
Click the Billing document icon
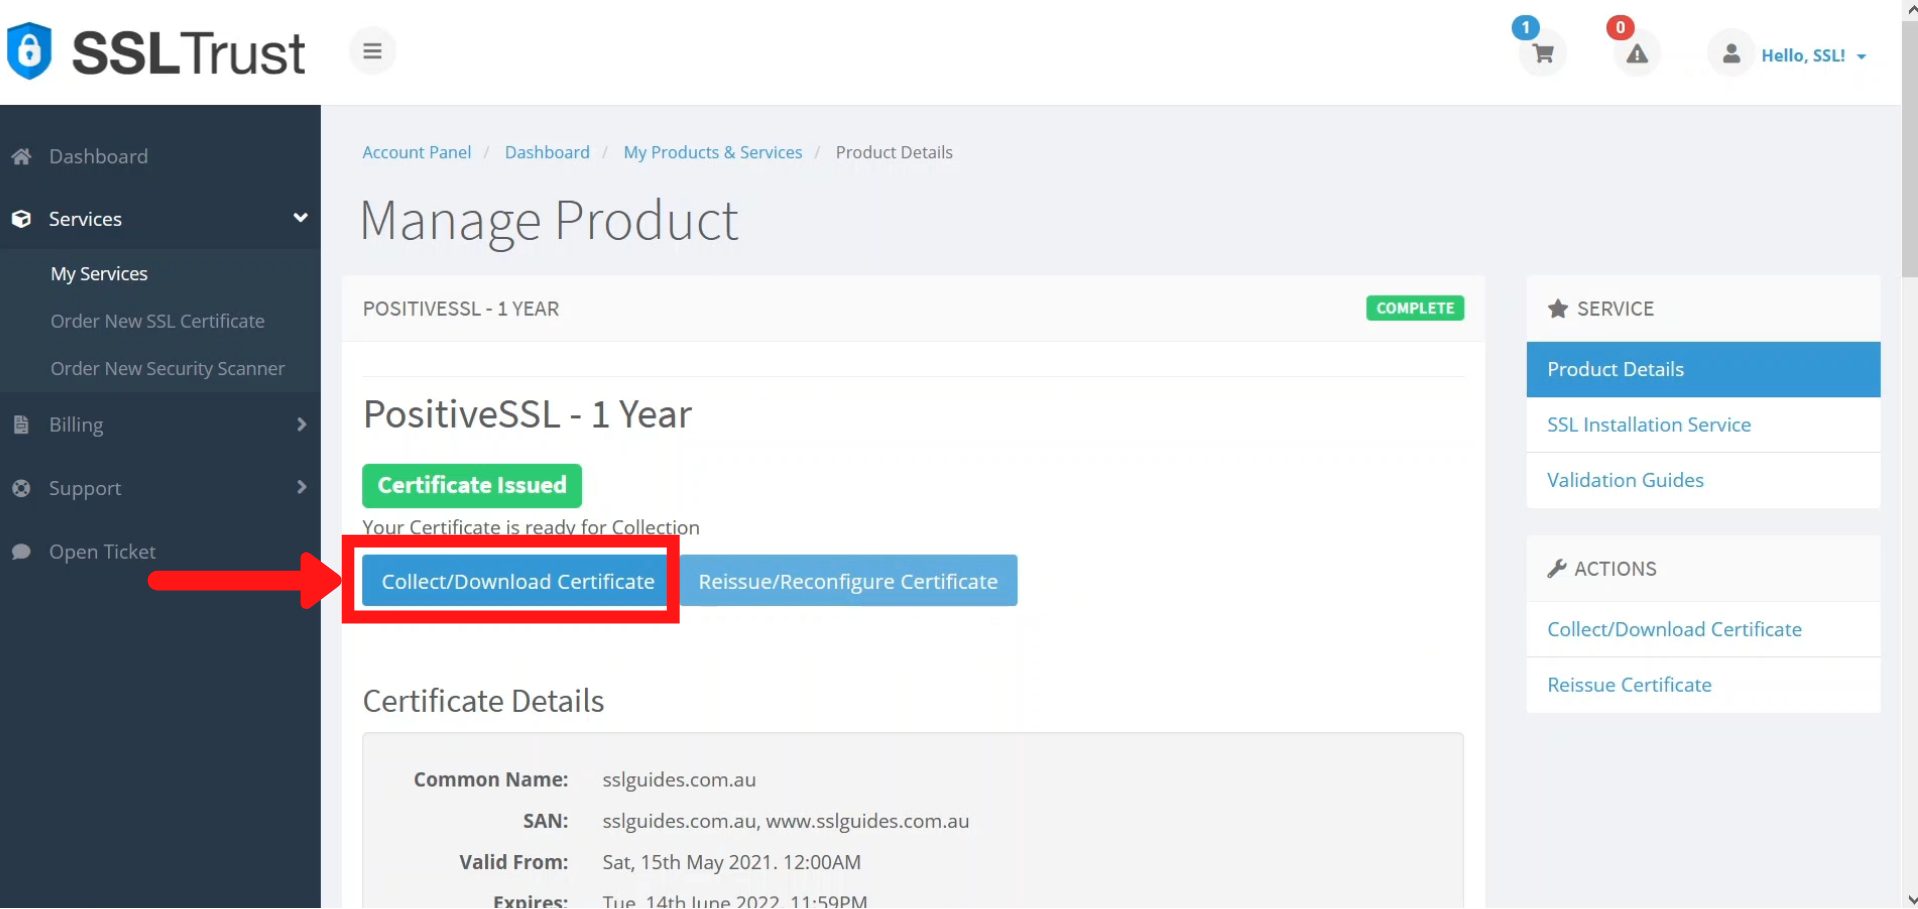[x=22, y=424]
